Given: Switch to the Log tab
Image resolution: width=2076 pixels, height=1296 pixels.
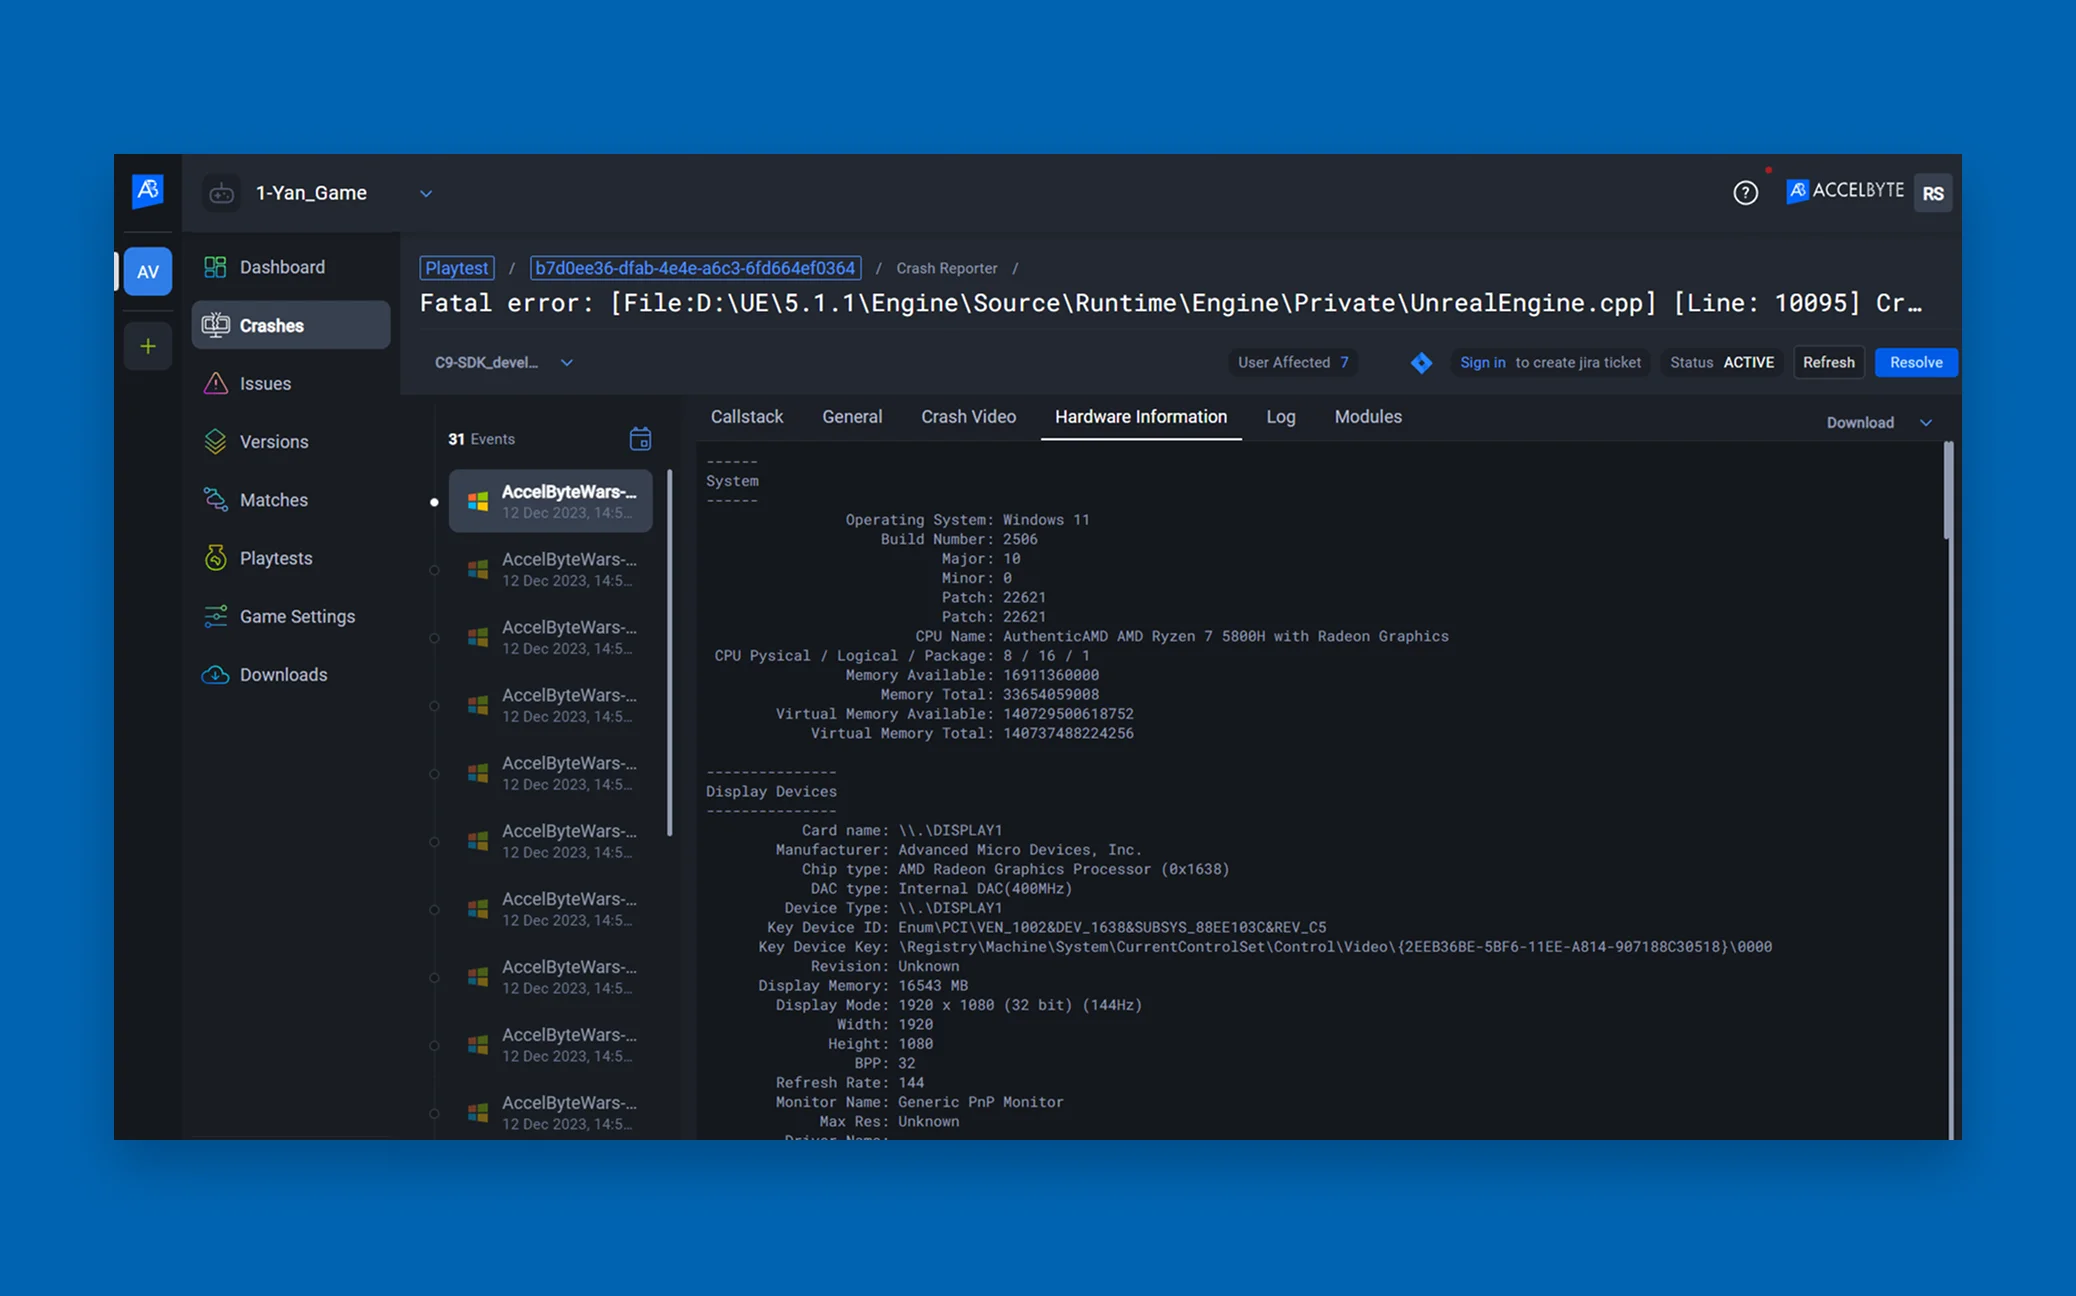Looking at the screenshot, I should click(x=1281, y=417).
